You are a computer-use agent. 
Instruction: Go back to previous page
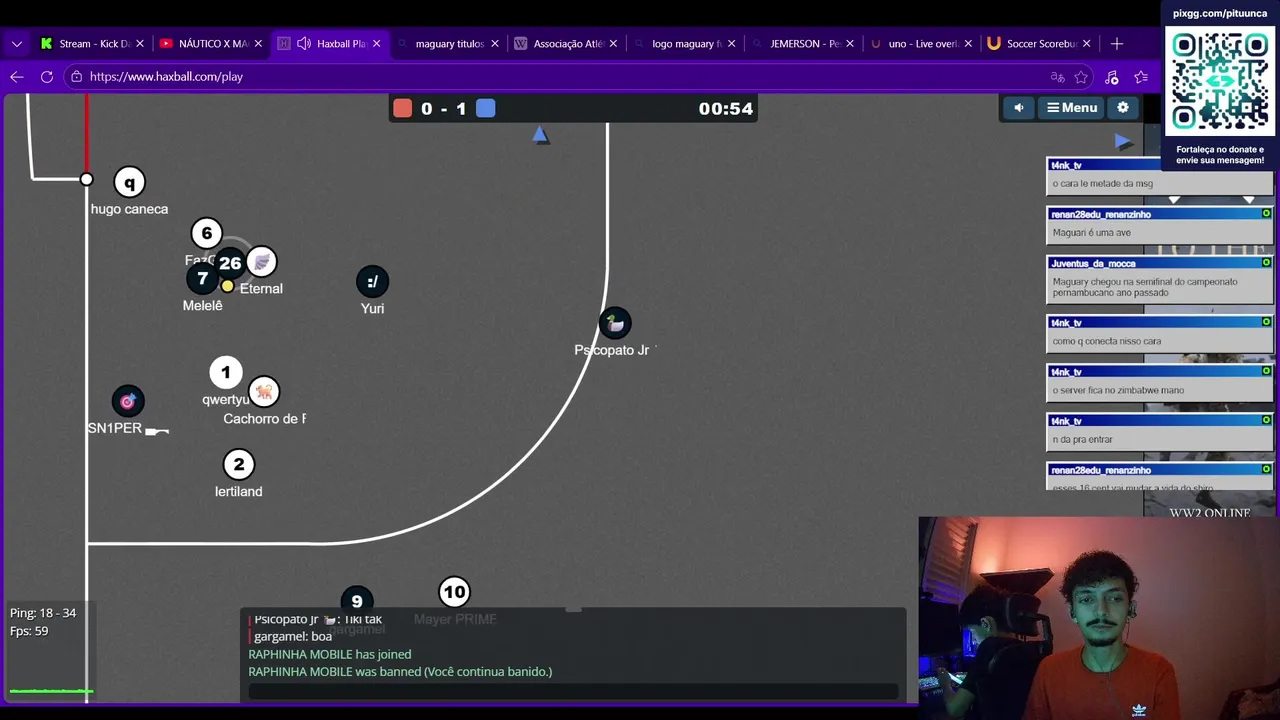[17, 77]
